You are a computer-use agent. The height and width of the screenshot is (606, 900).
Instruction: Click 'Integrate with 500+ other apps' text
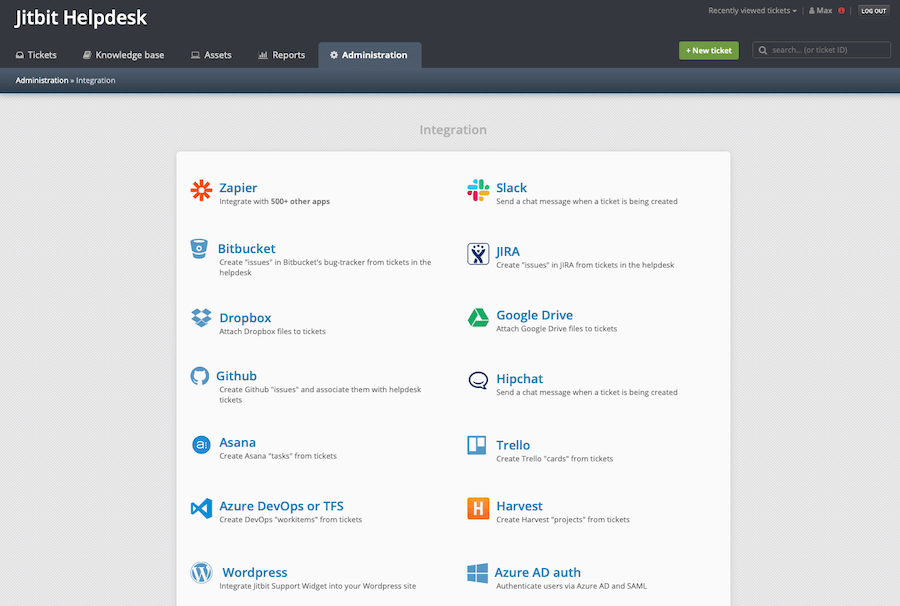click(274, 201)
